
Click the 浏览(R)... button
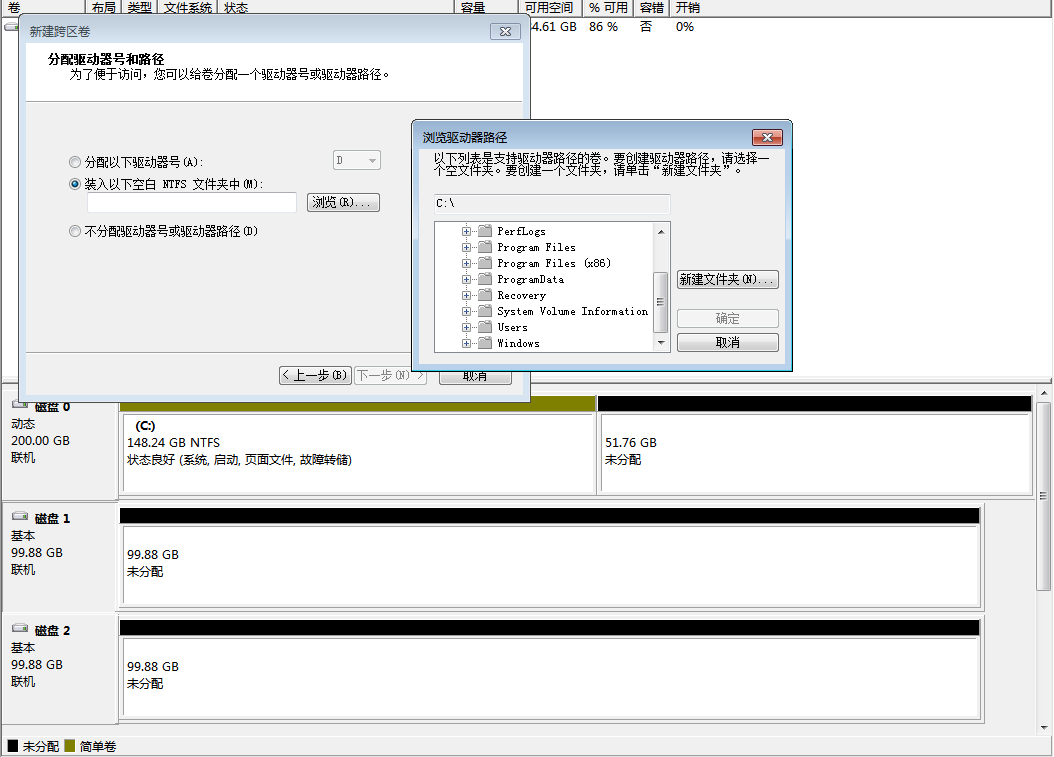click(x=343, y=202)
